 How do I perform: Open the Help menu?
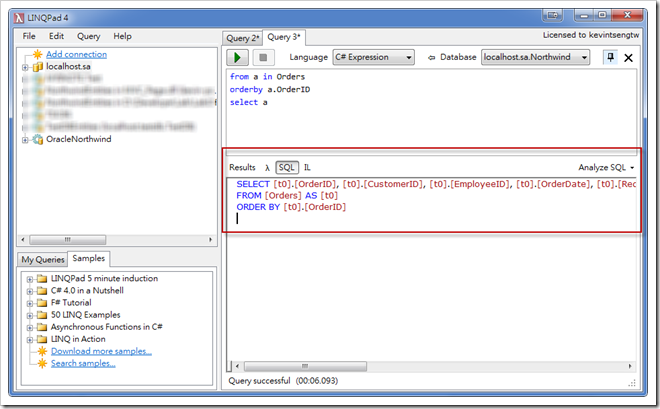pos(122,36)
